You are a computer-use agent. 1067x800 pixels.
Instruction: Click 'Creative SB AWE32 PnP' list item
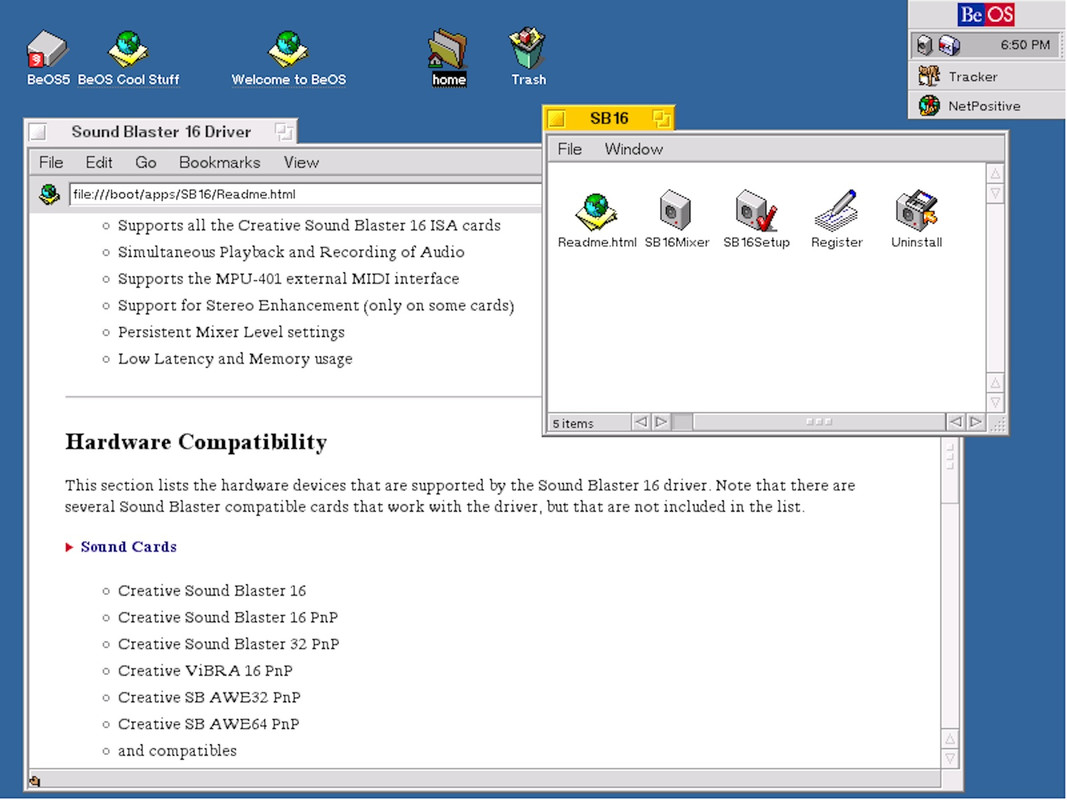[x=210, y=697]
